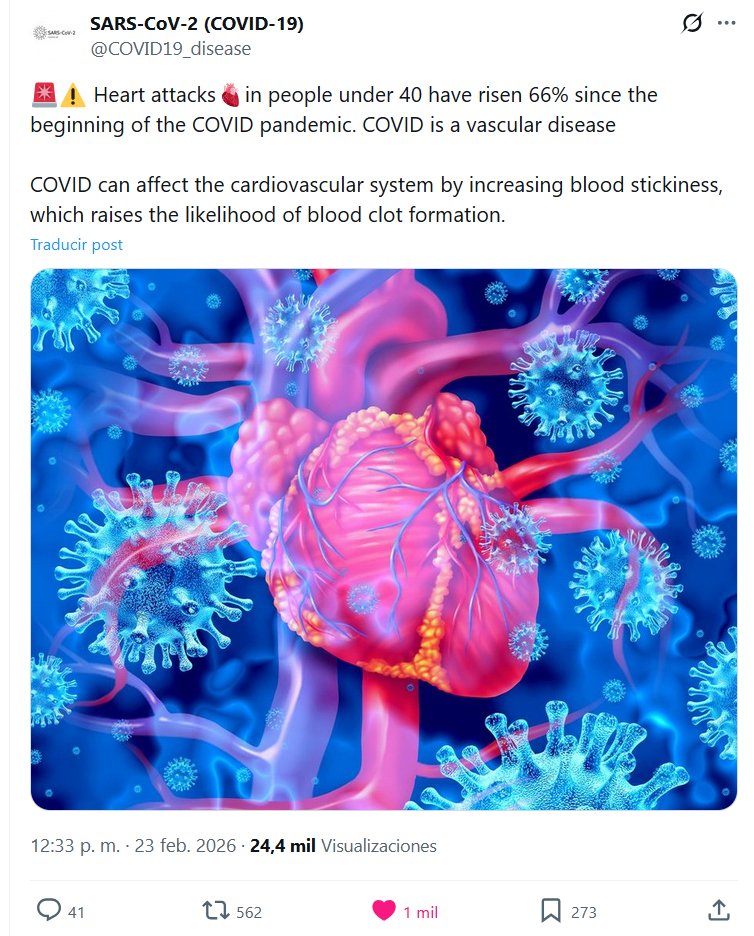The height and width of the screenshot is (936, 754).
Task: Click the repost arrows icon
Action: 215,910
